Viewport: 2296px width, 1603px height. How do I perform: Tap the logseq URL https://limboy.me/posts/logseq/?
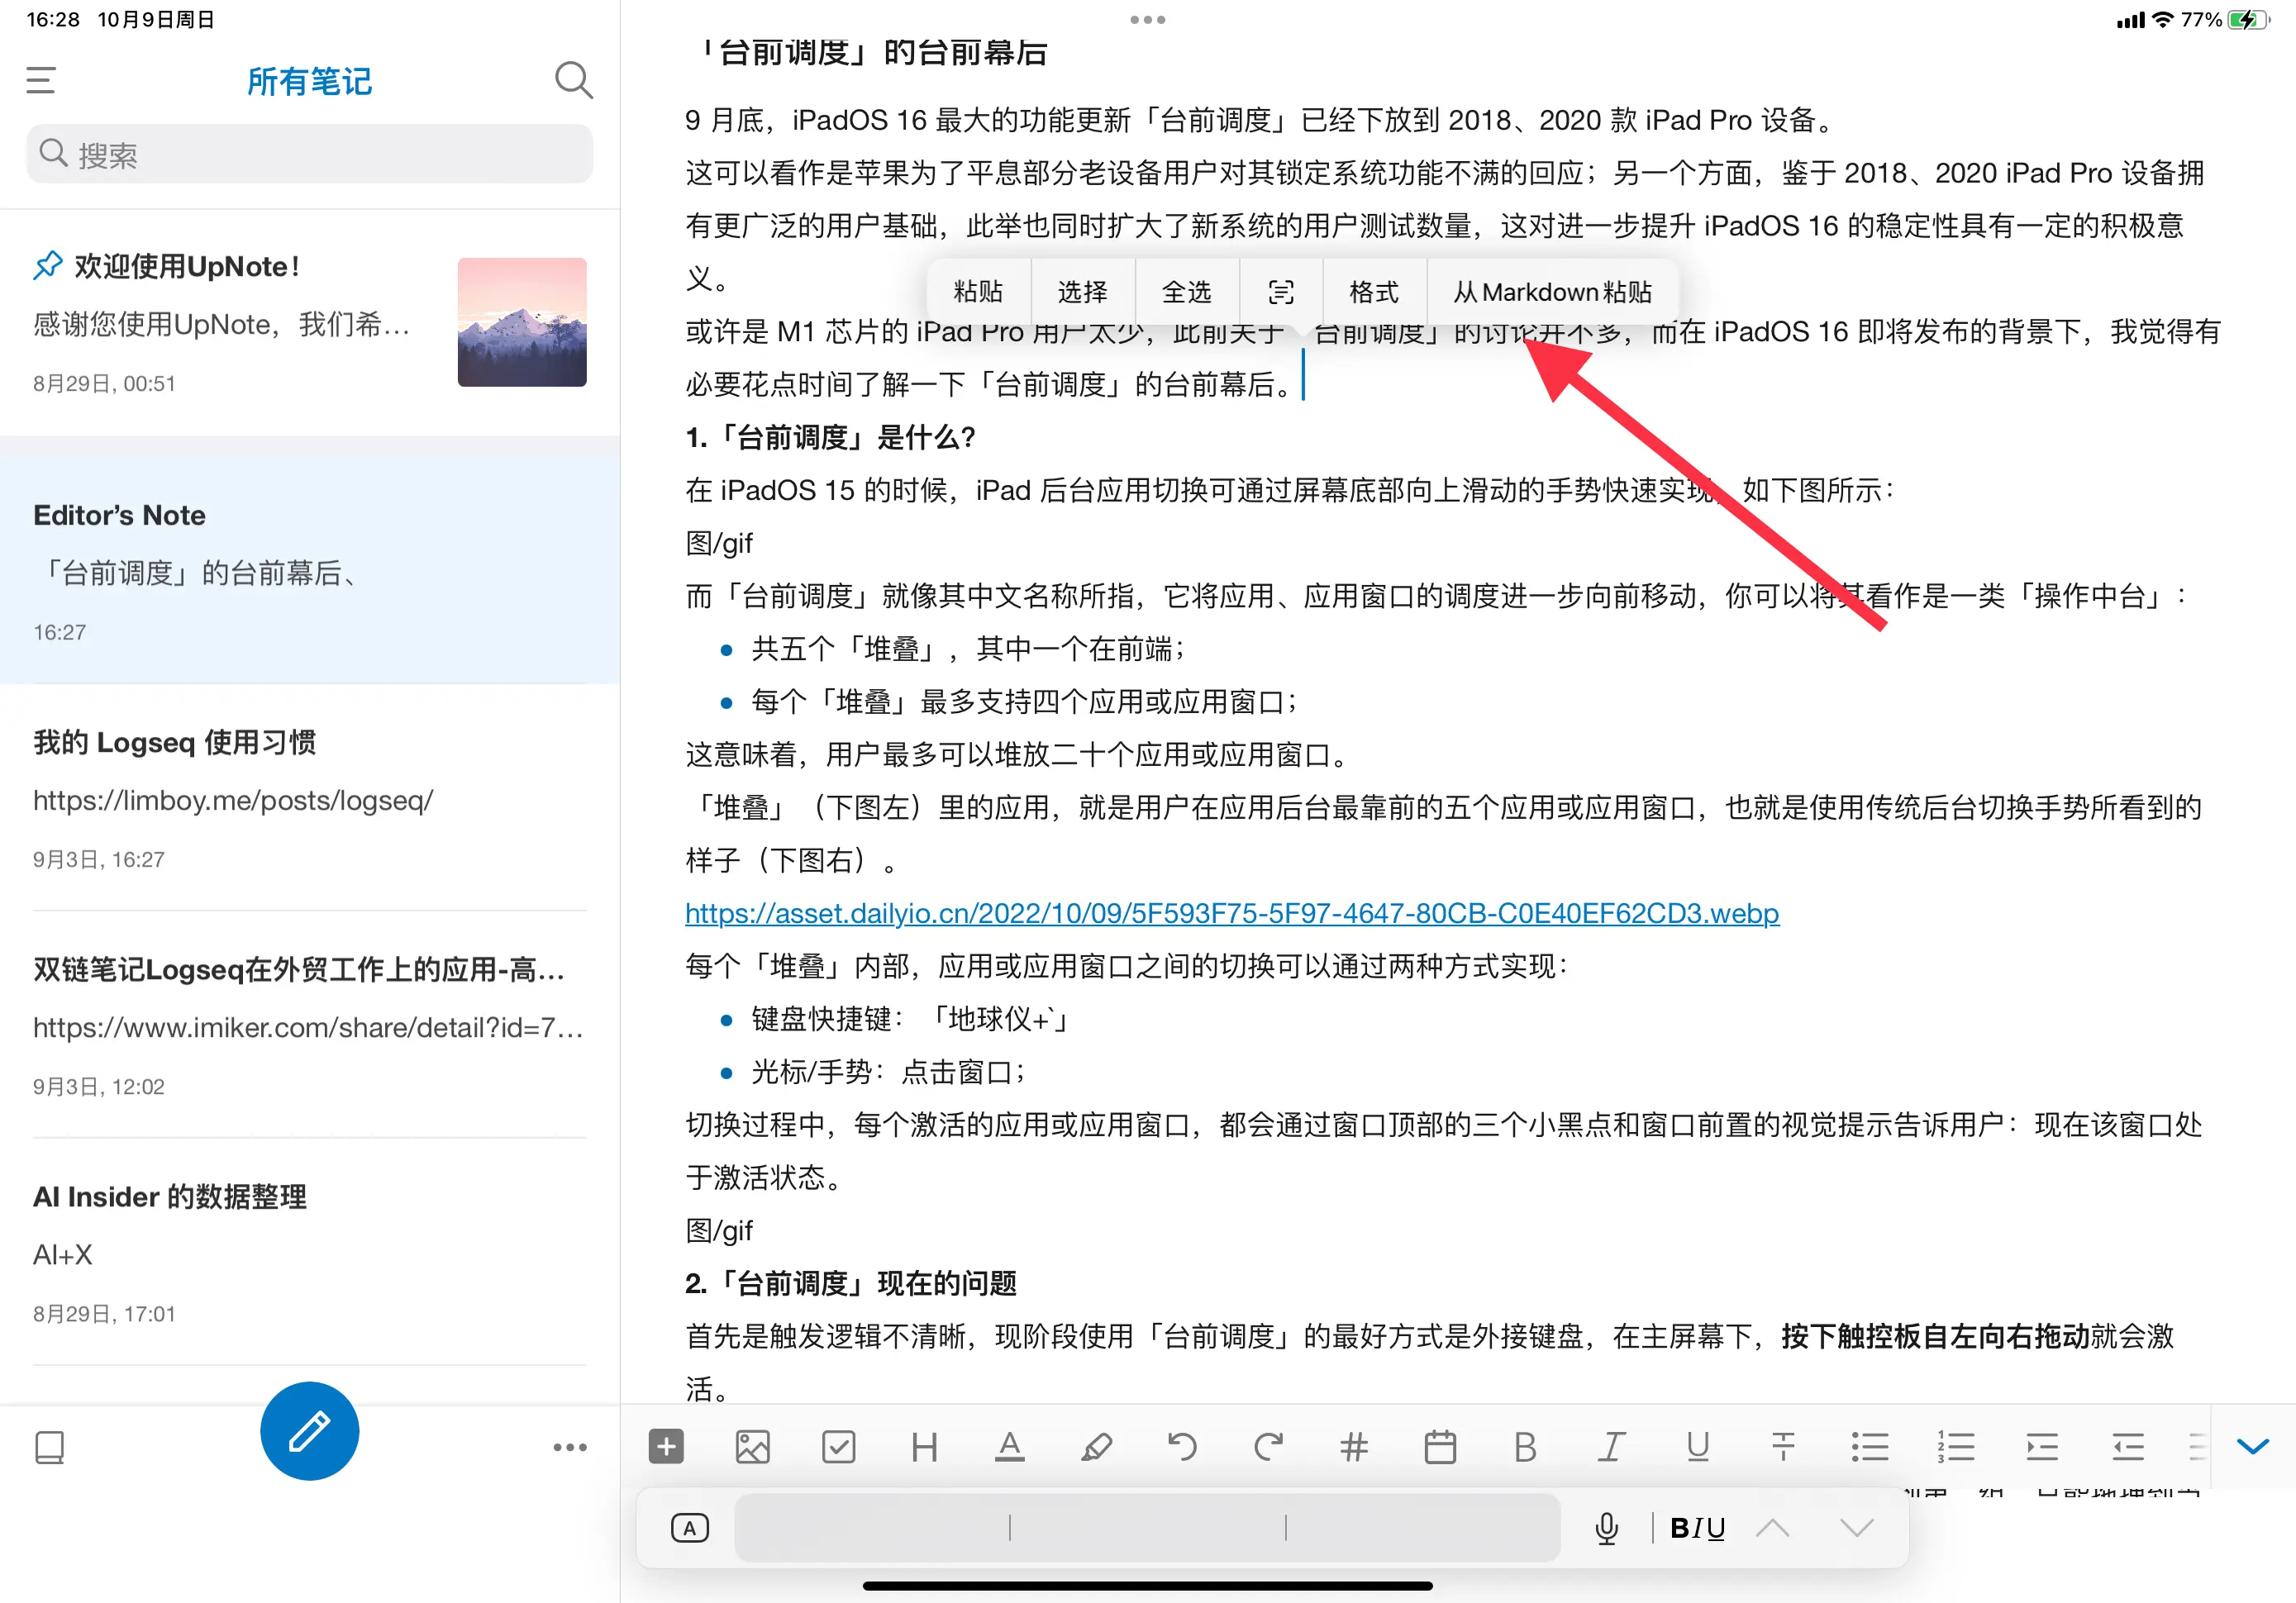[233, 800]
